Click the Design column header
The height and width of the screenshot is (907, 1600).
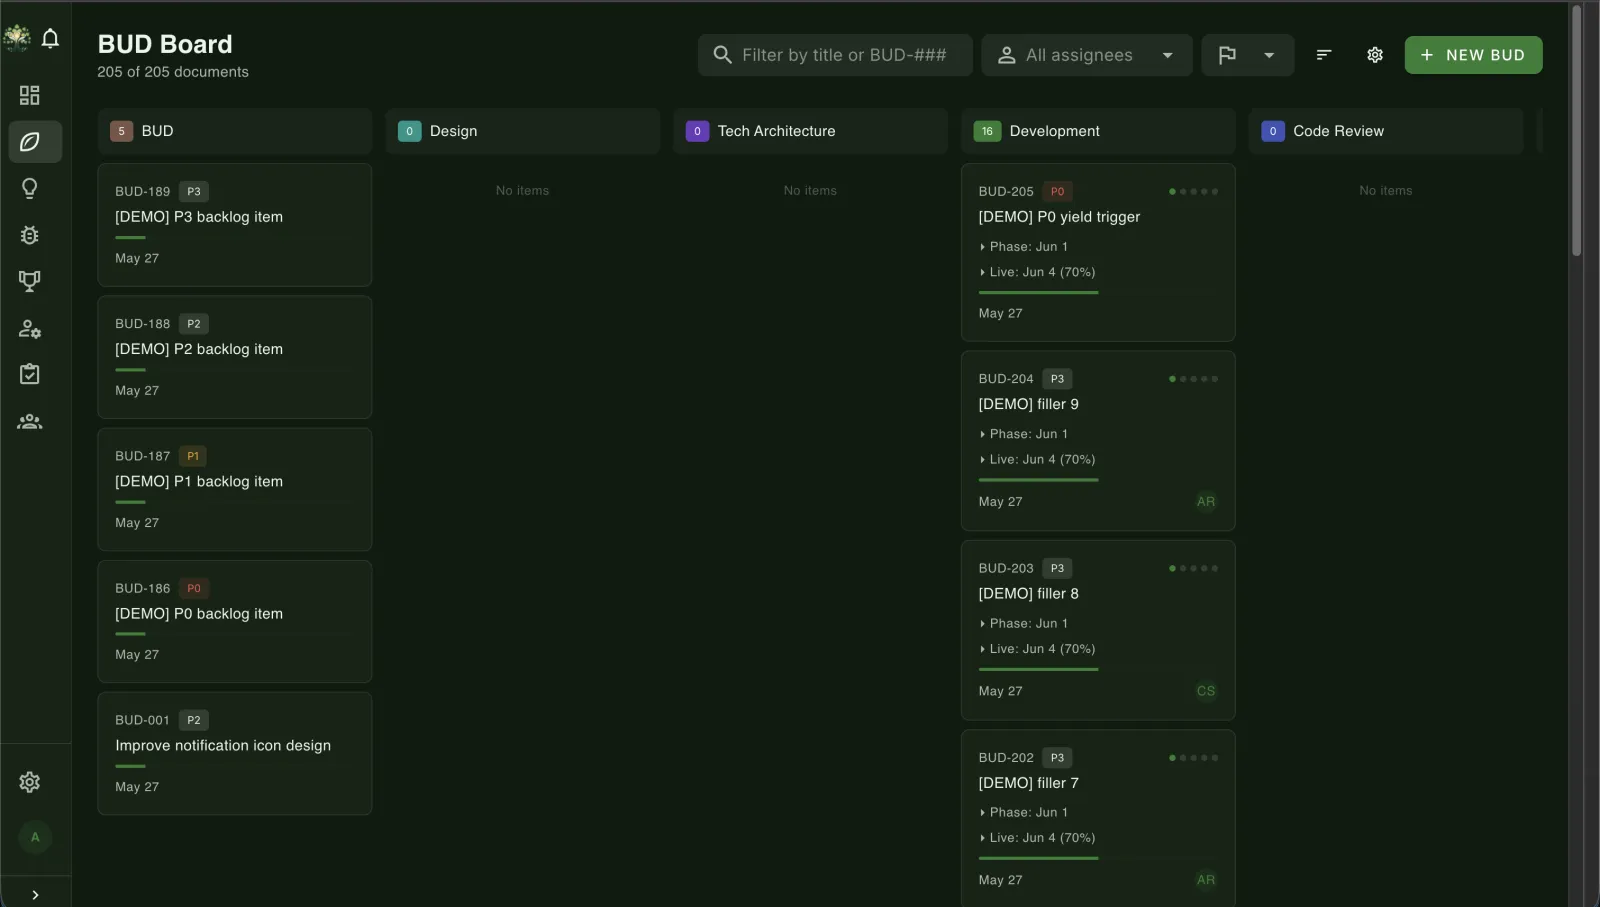(x=523, y=131)
